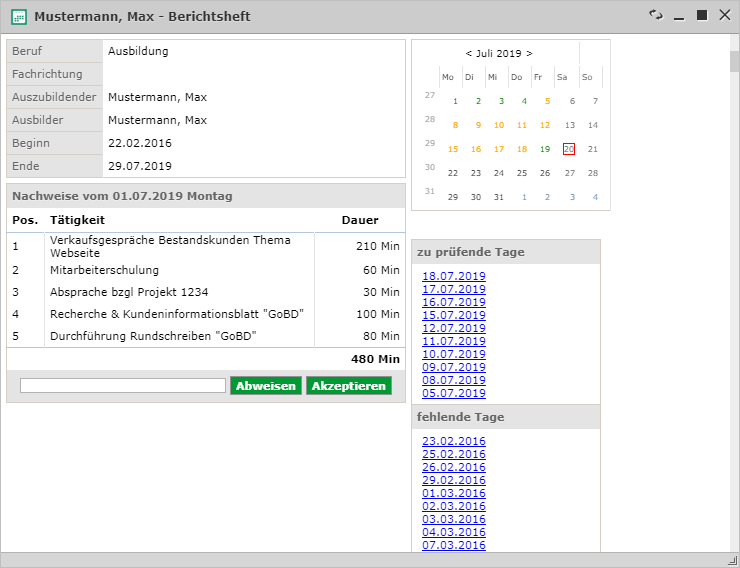Viewport: 740px width, 568px height.
Task: Click the 480 Min total duration
Action: pos(375,359)
